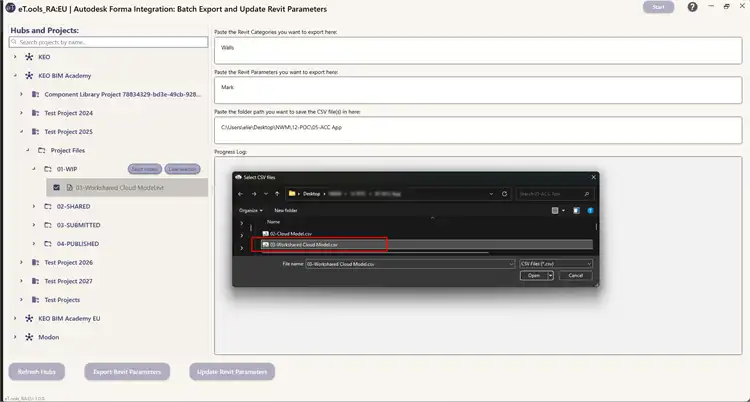750x402 pixels.
Task: Click the File name field in file dialog
Action: [x=410, y=264]
